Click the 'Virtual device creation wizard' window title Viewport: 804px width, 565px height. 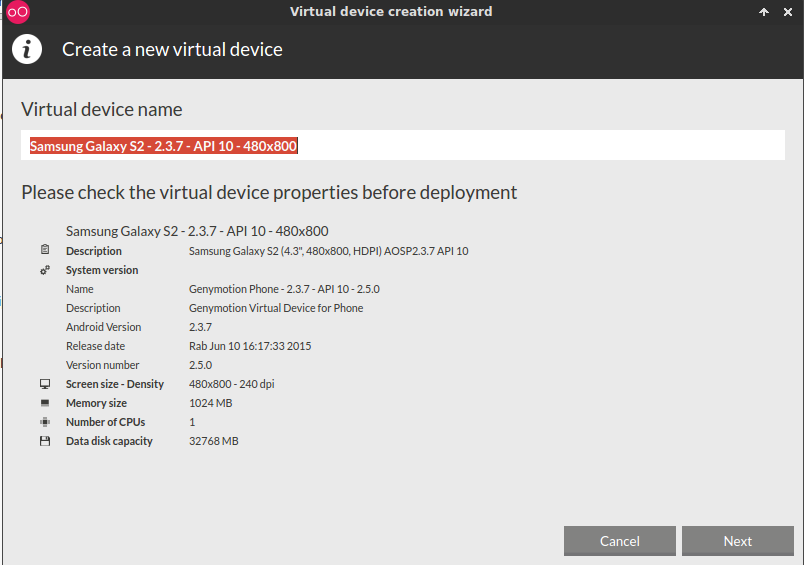click(x=391, y=12)
